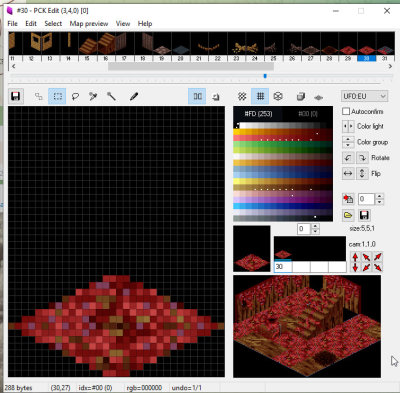Pick a bright green palette swatch
400x393 pixels.
[x=242, y=144]
